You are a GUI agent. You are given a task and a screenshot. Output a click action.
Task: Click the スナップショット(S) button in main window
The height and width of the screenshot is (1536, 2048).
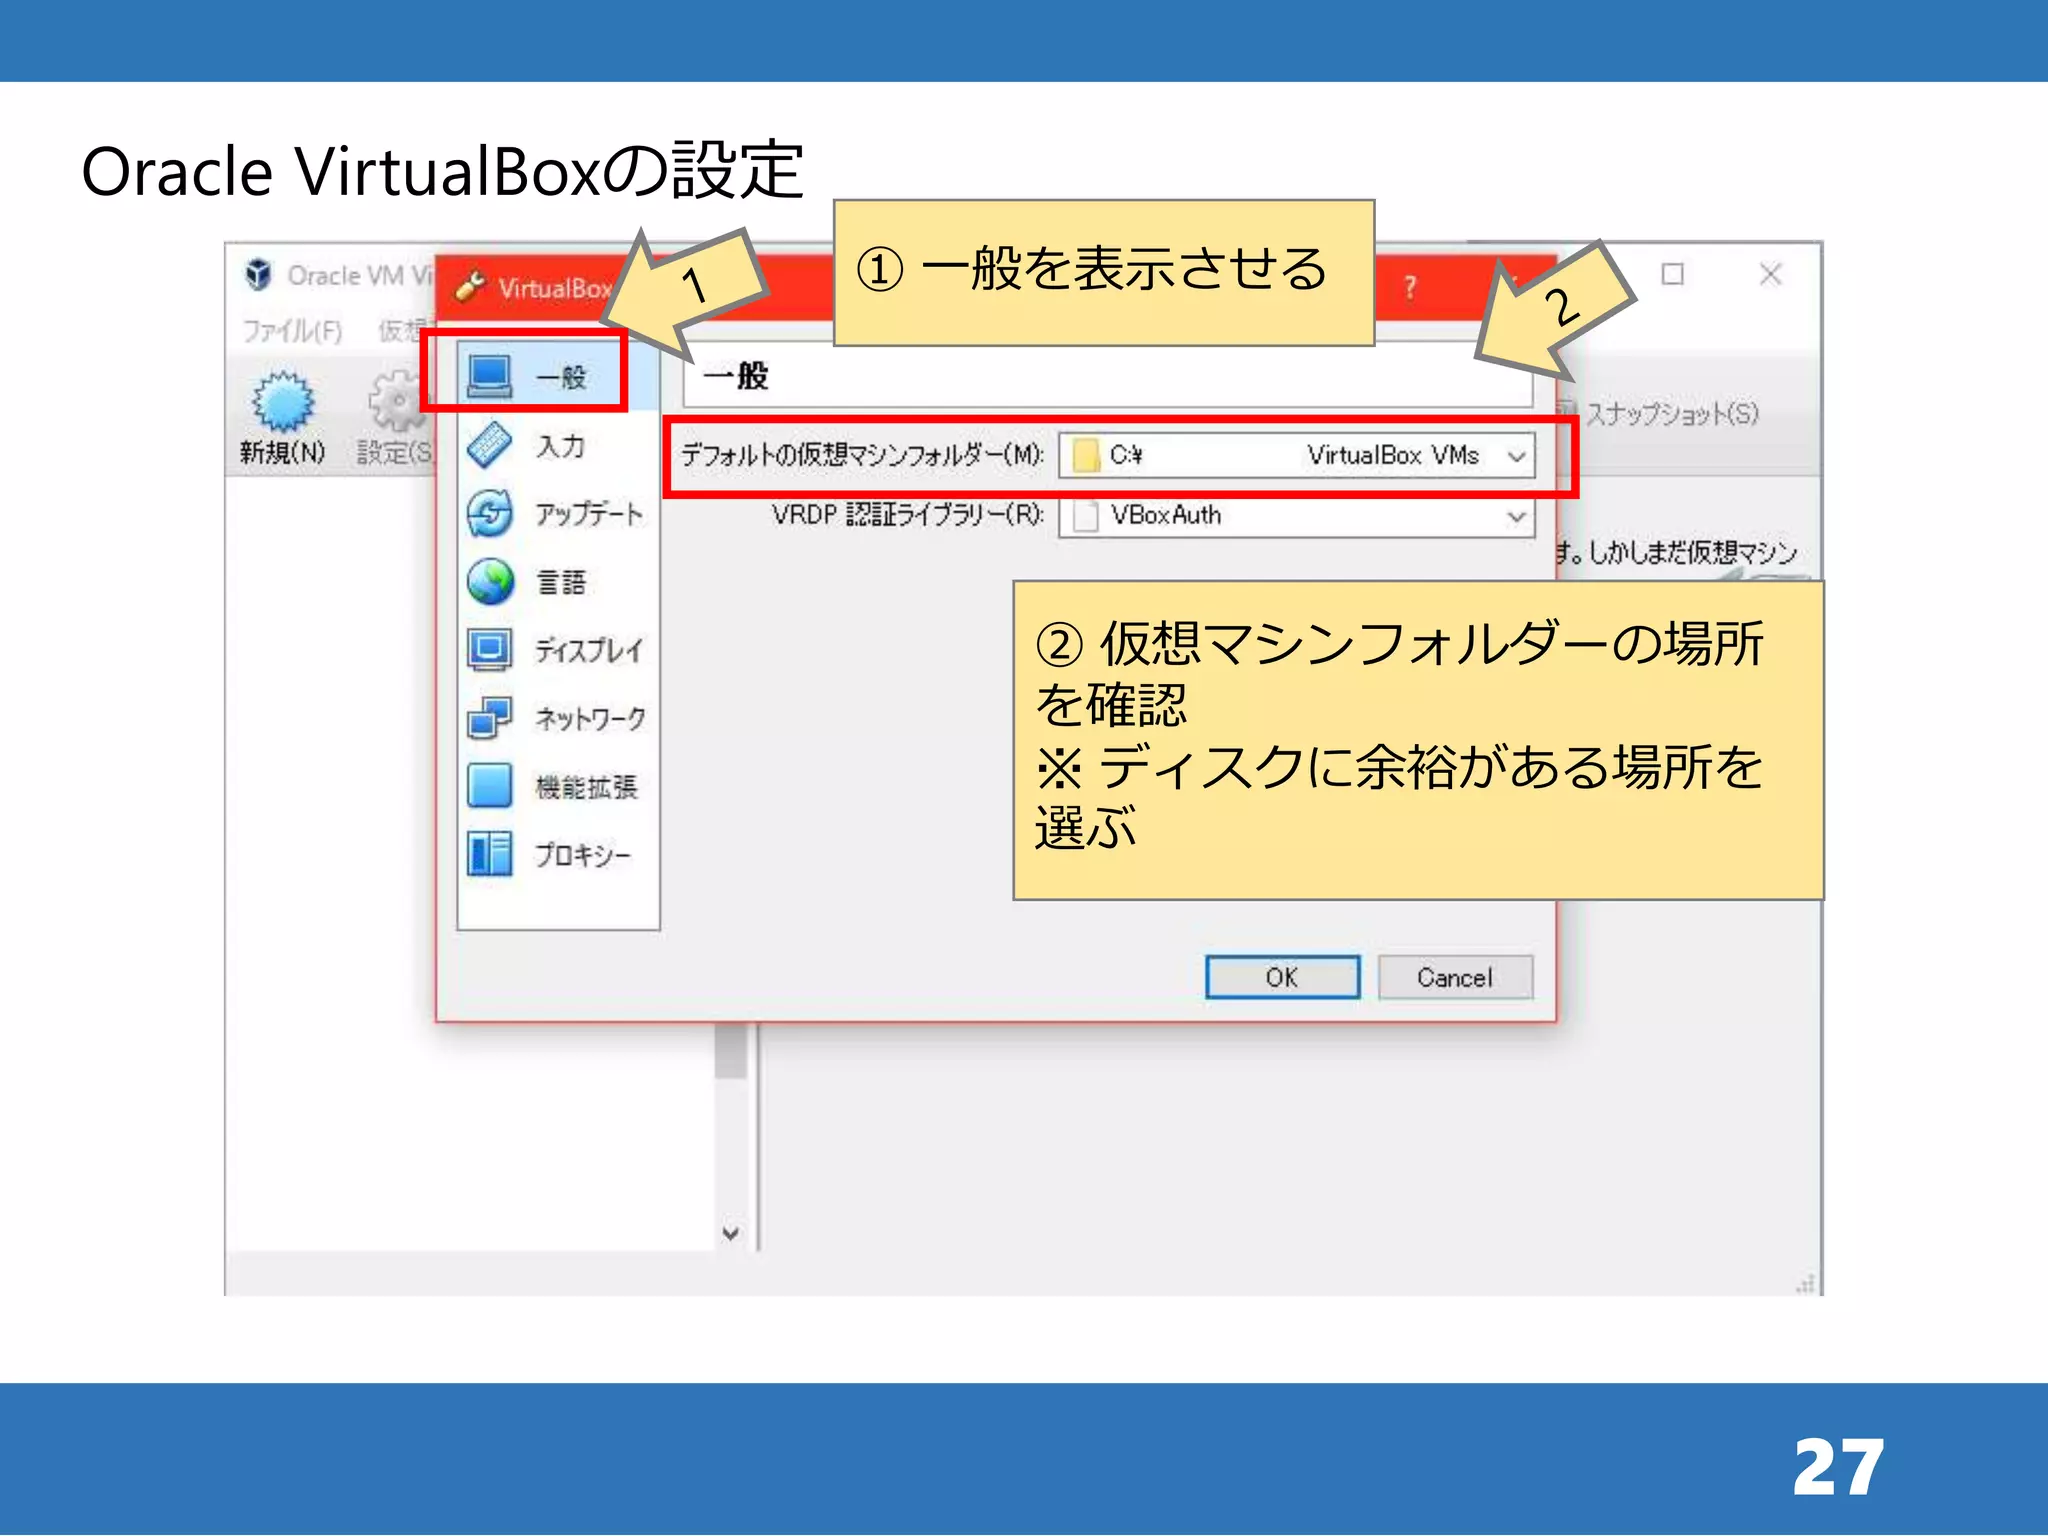point(1660,413)
